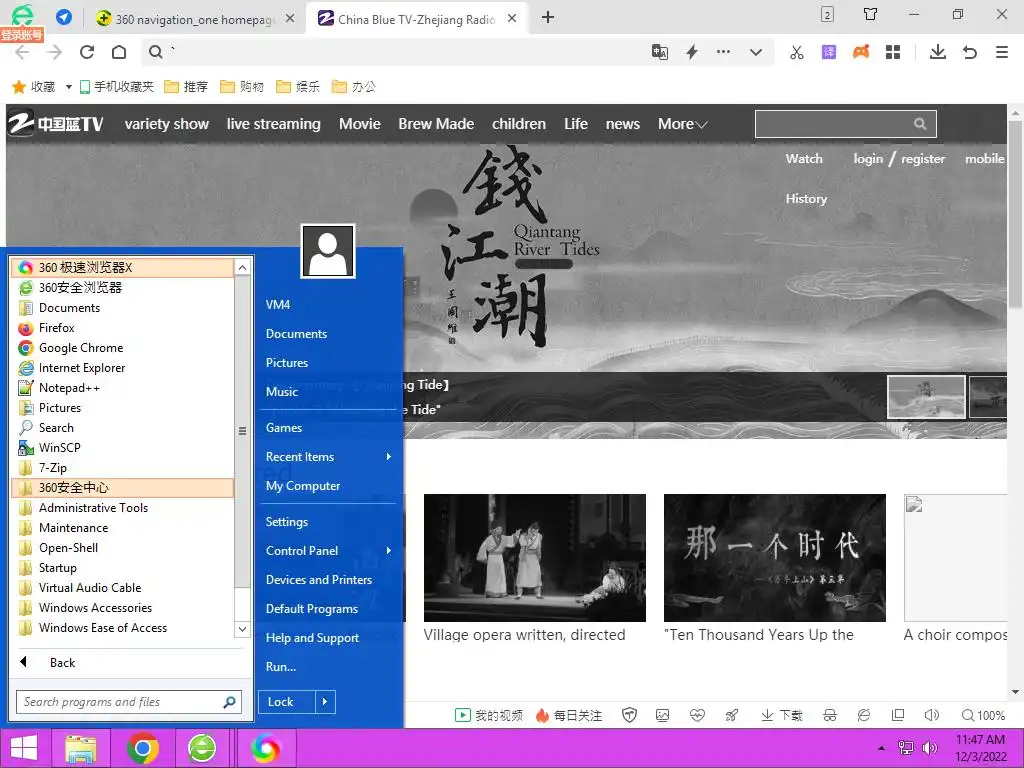Go to browser home page icon
The height and width of the screenshot is (768, 1024).
click(119, 52)
